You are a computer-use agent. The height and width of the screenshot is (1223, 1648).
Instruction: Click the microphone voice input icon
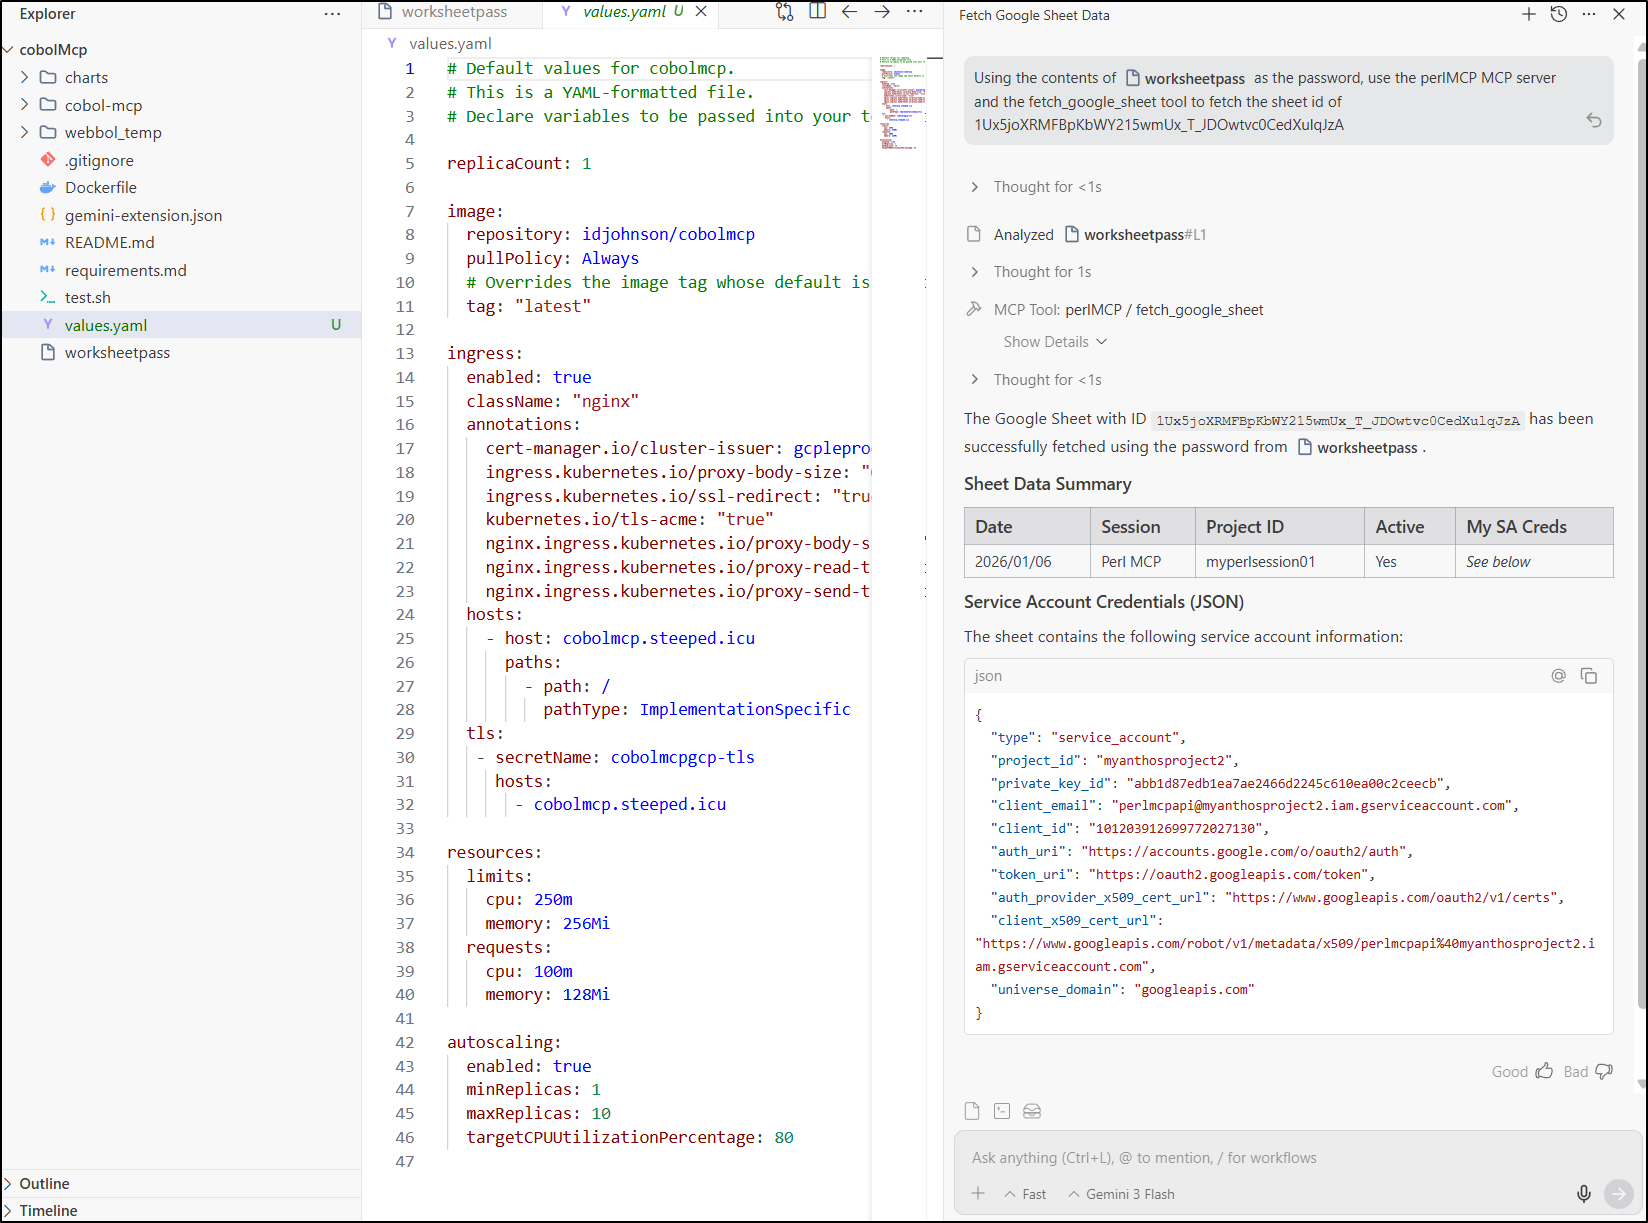click(x=1583, y=1193)
